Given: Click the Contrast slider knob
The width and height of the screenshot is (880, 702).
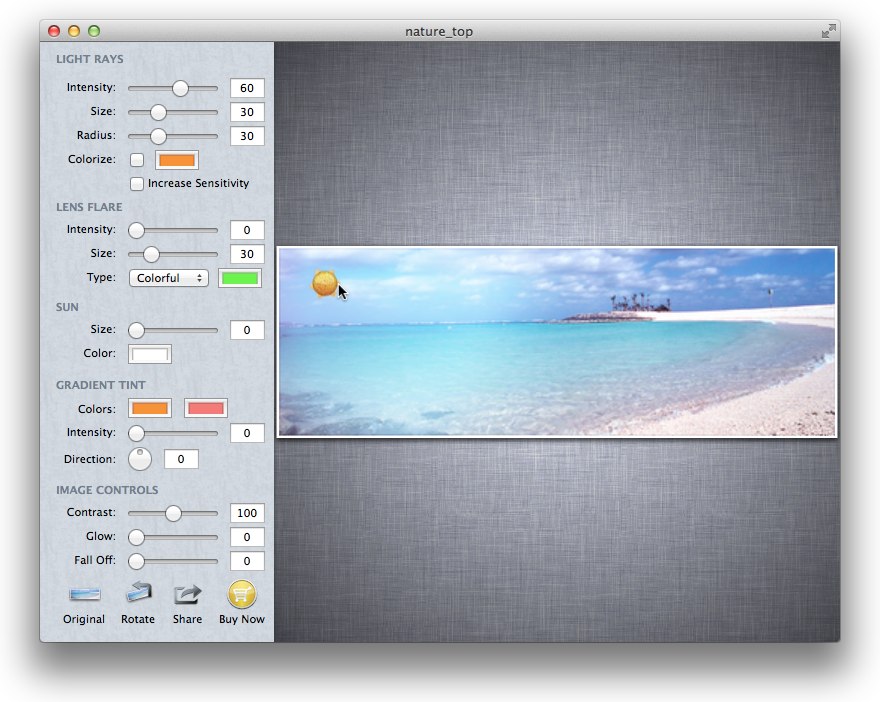Looking at the screenshot, I should coord(173,513).
